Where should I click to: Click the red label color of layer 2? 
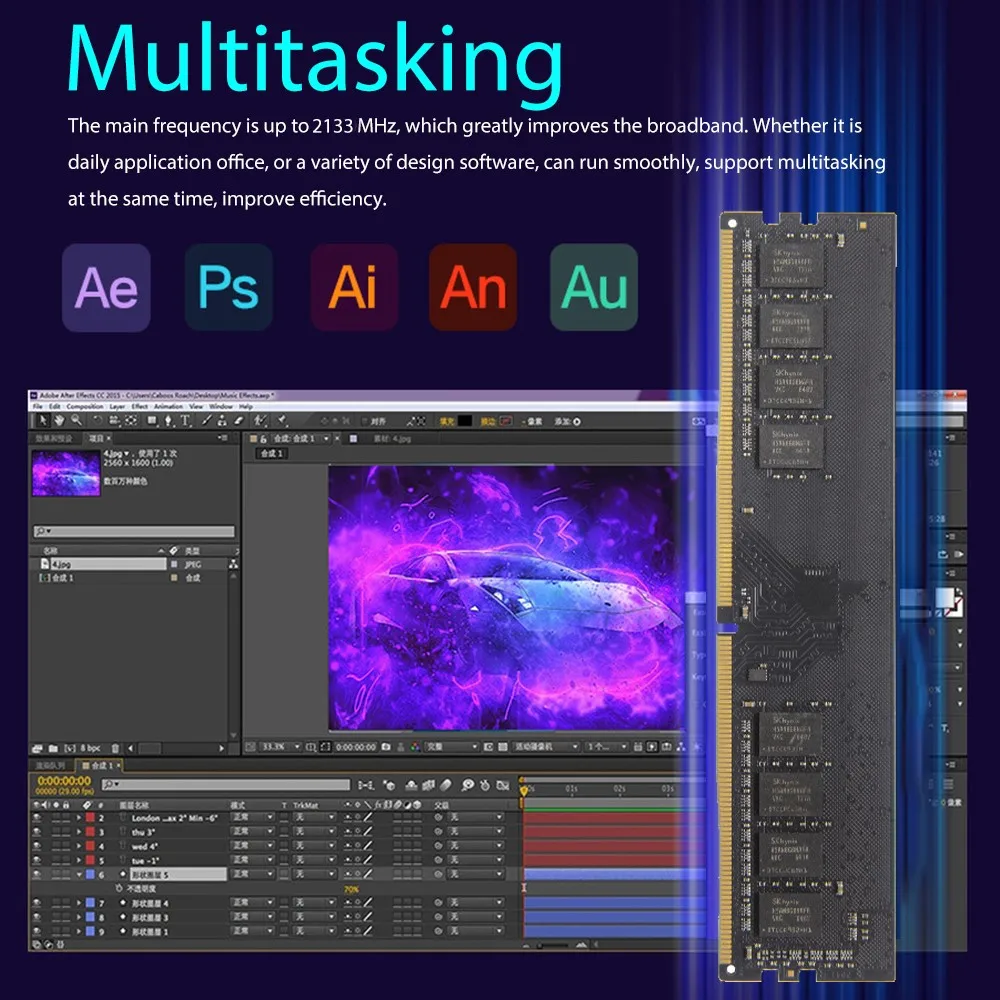pyautogui.click(x=91, y=818)
